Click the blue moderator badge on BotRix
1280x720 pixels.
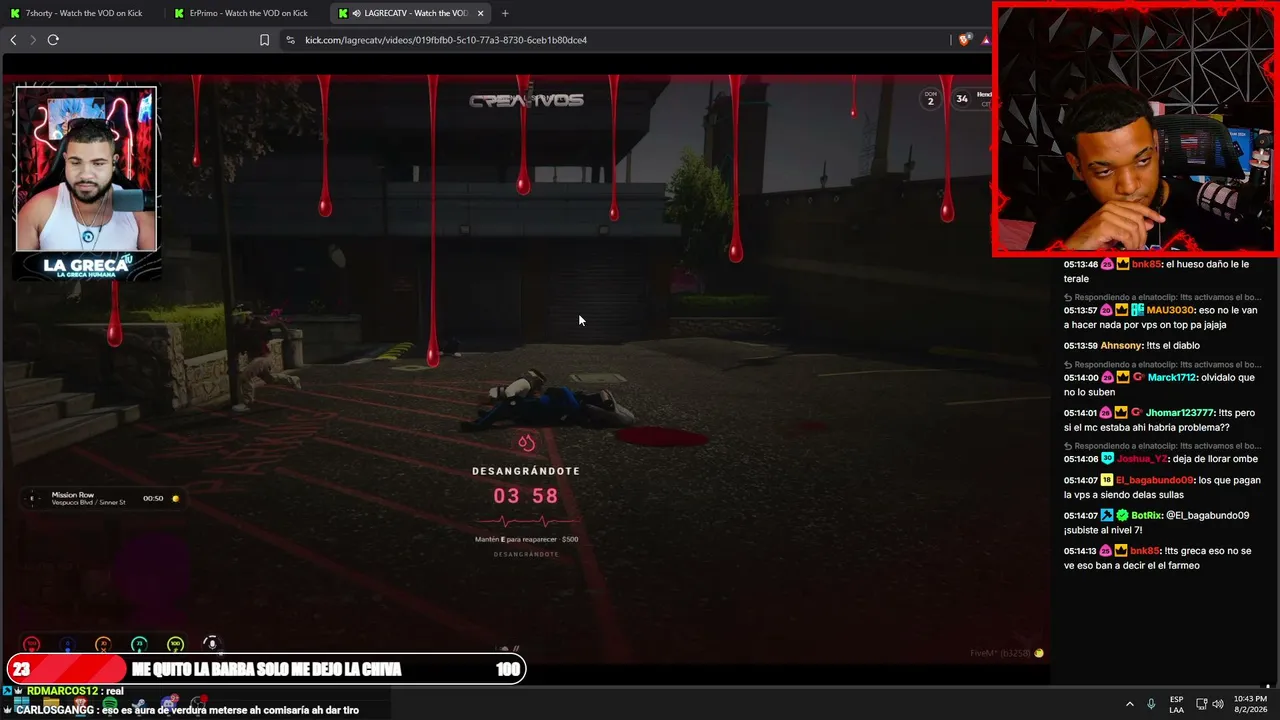tap(1107, 515)
